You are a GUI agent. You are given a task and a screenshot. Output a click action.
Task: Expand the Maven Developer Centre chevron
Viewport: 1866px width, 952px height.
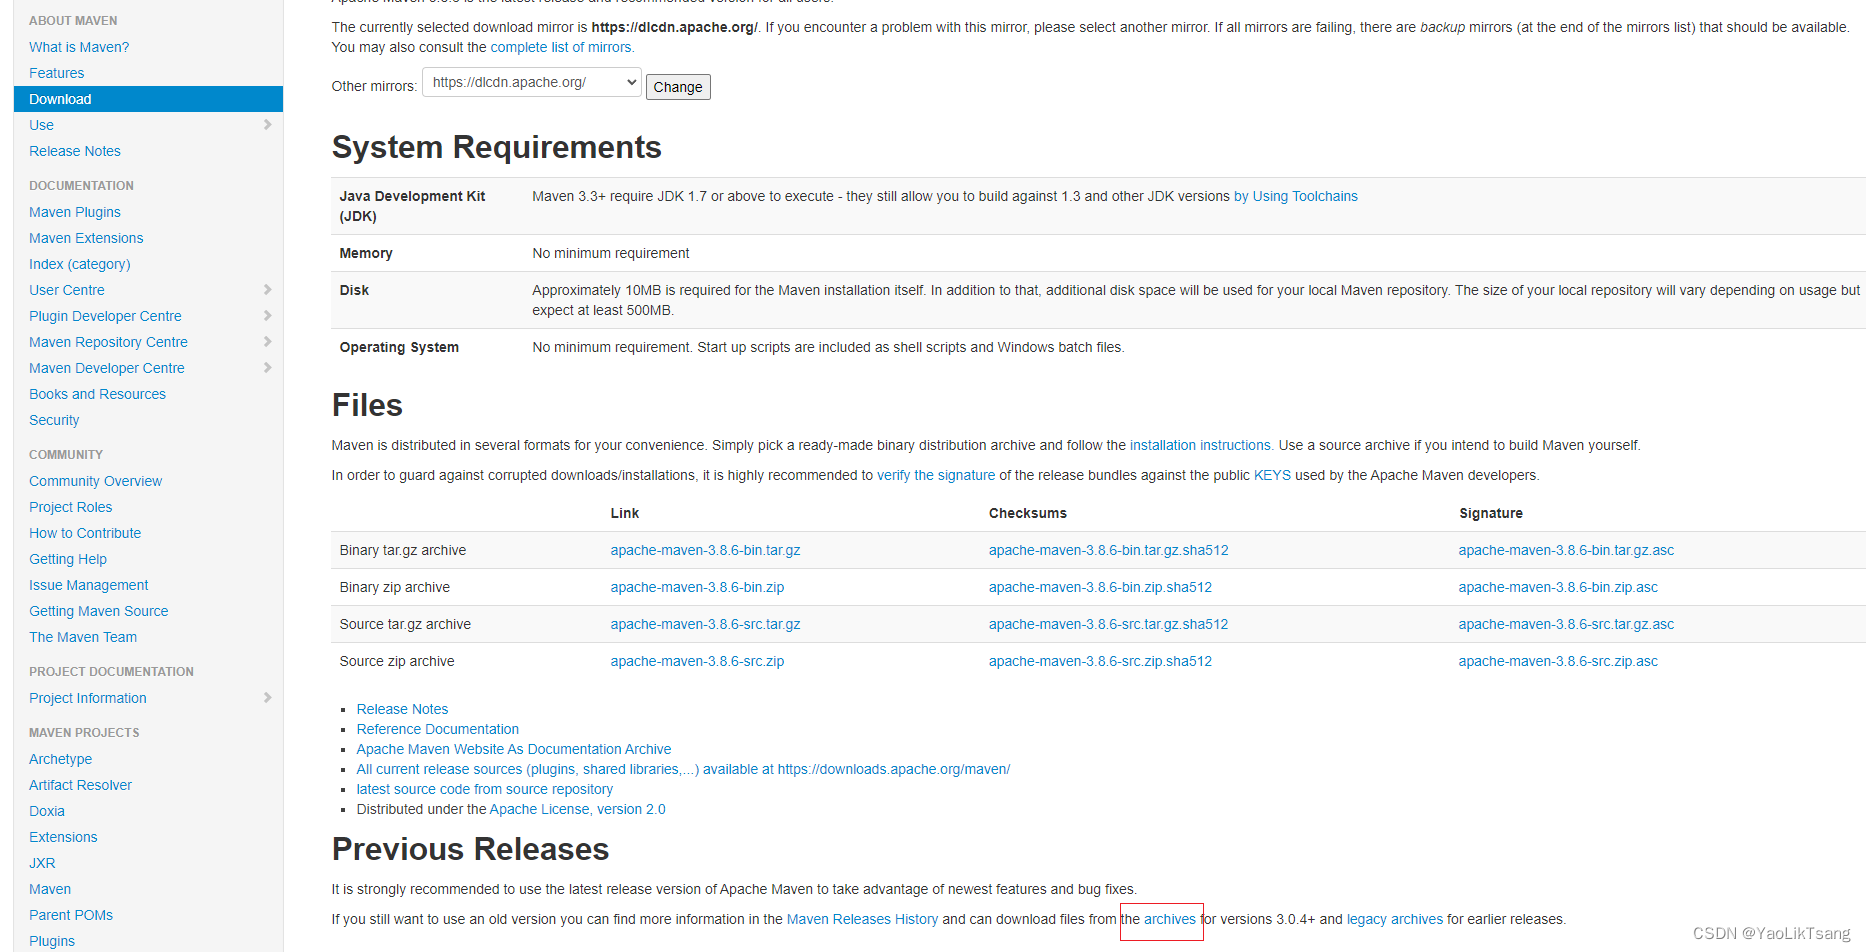pyautogui.click(x=267, y=368)
